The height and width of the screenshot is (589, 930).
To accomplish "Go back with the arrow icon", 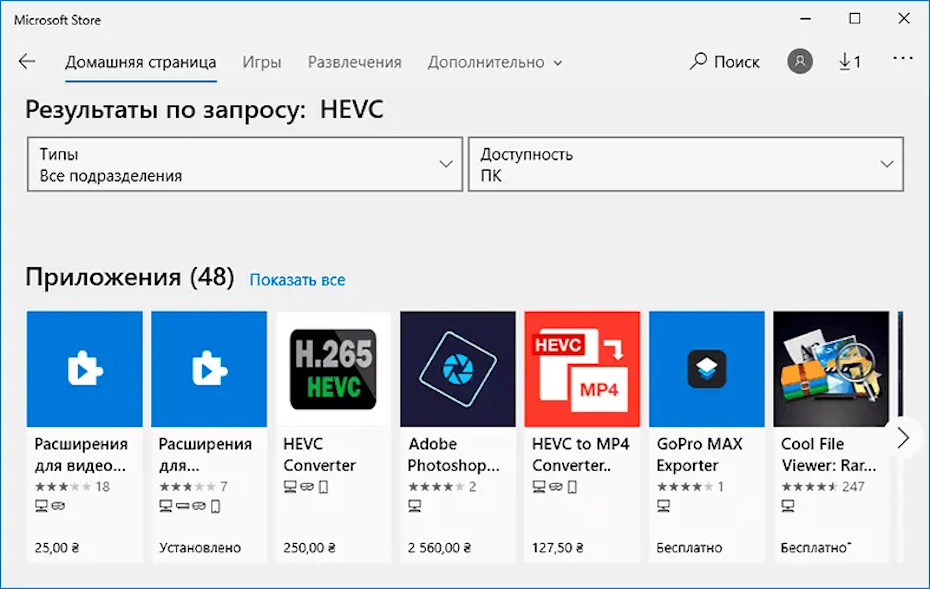I will 27,62.
